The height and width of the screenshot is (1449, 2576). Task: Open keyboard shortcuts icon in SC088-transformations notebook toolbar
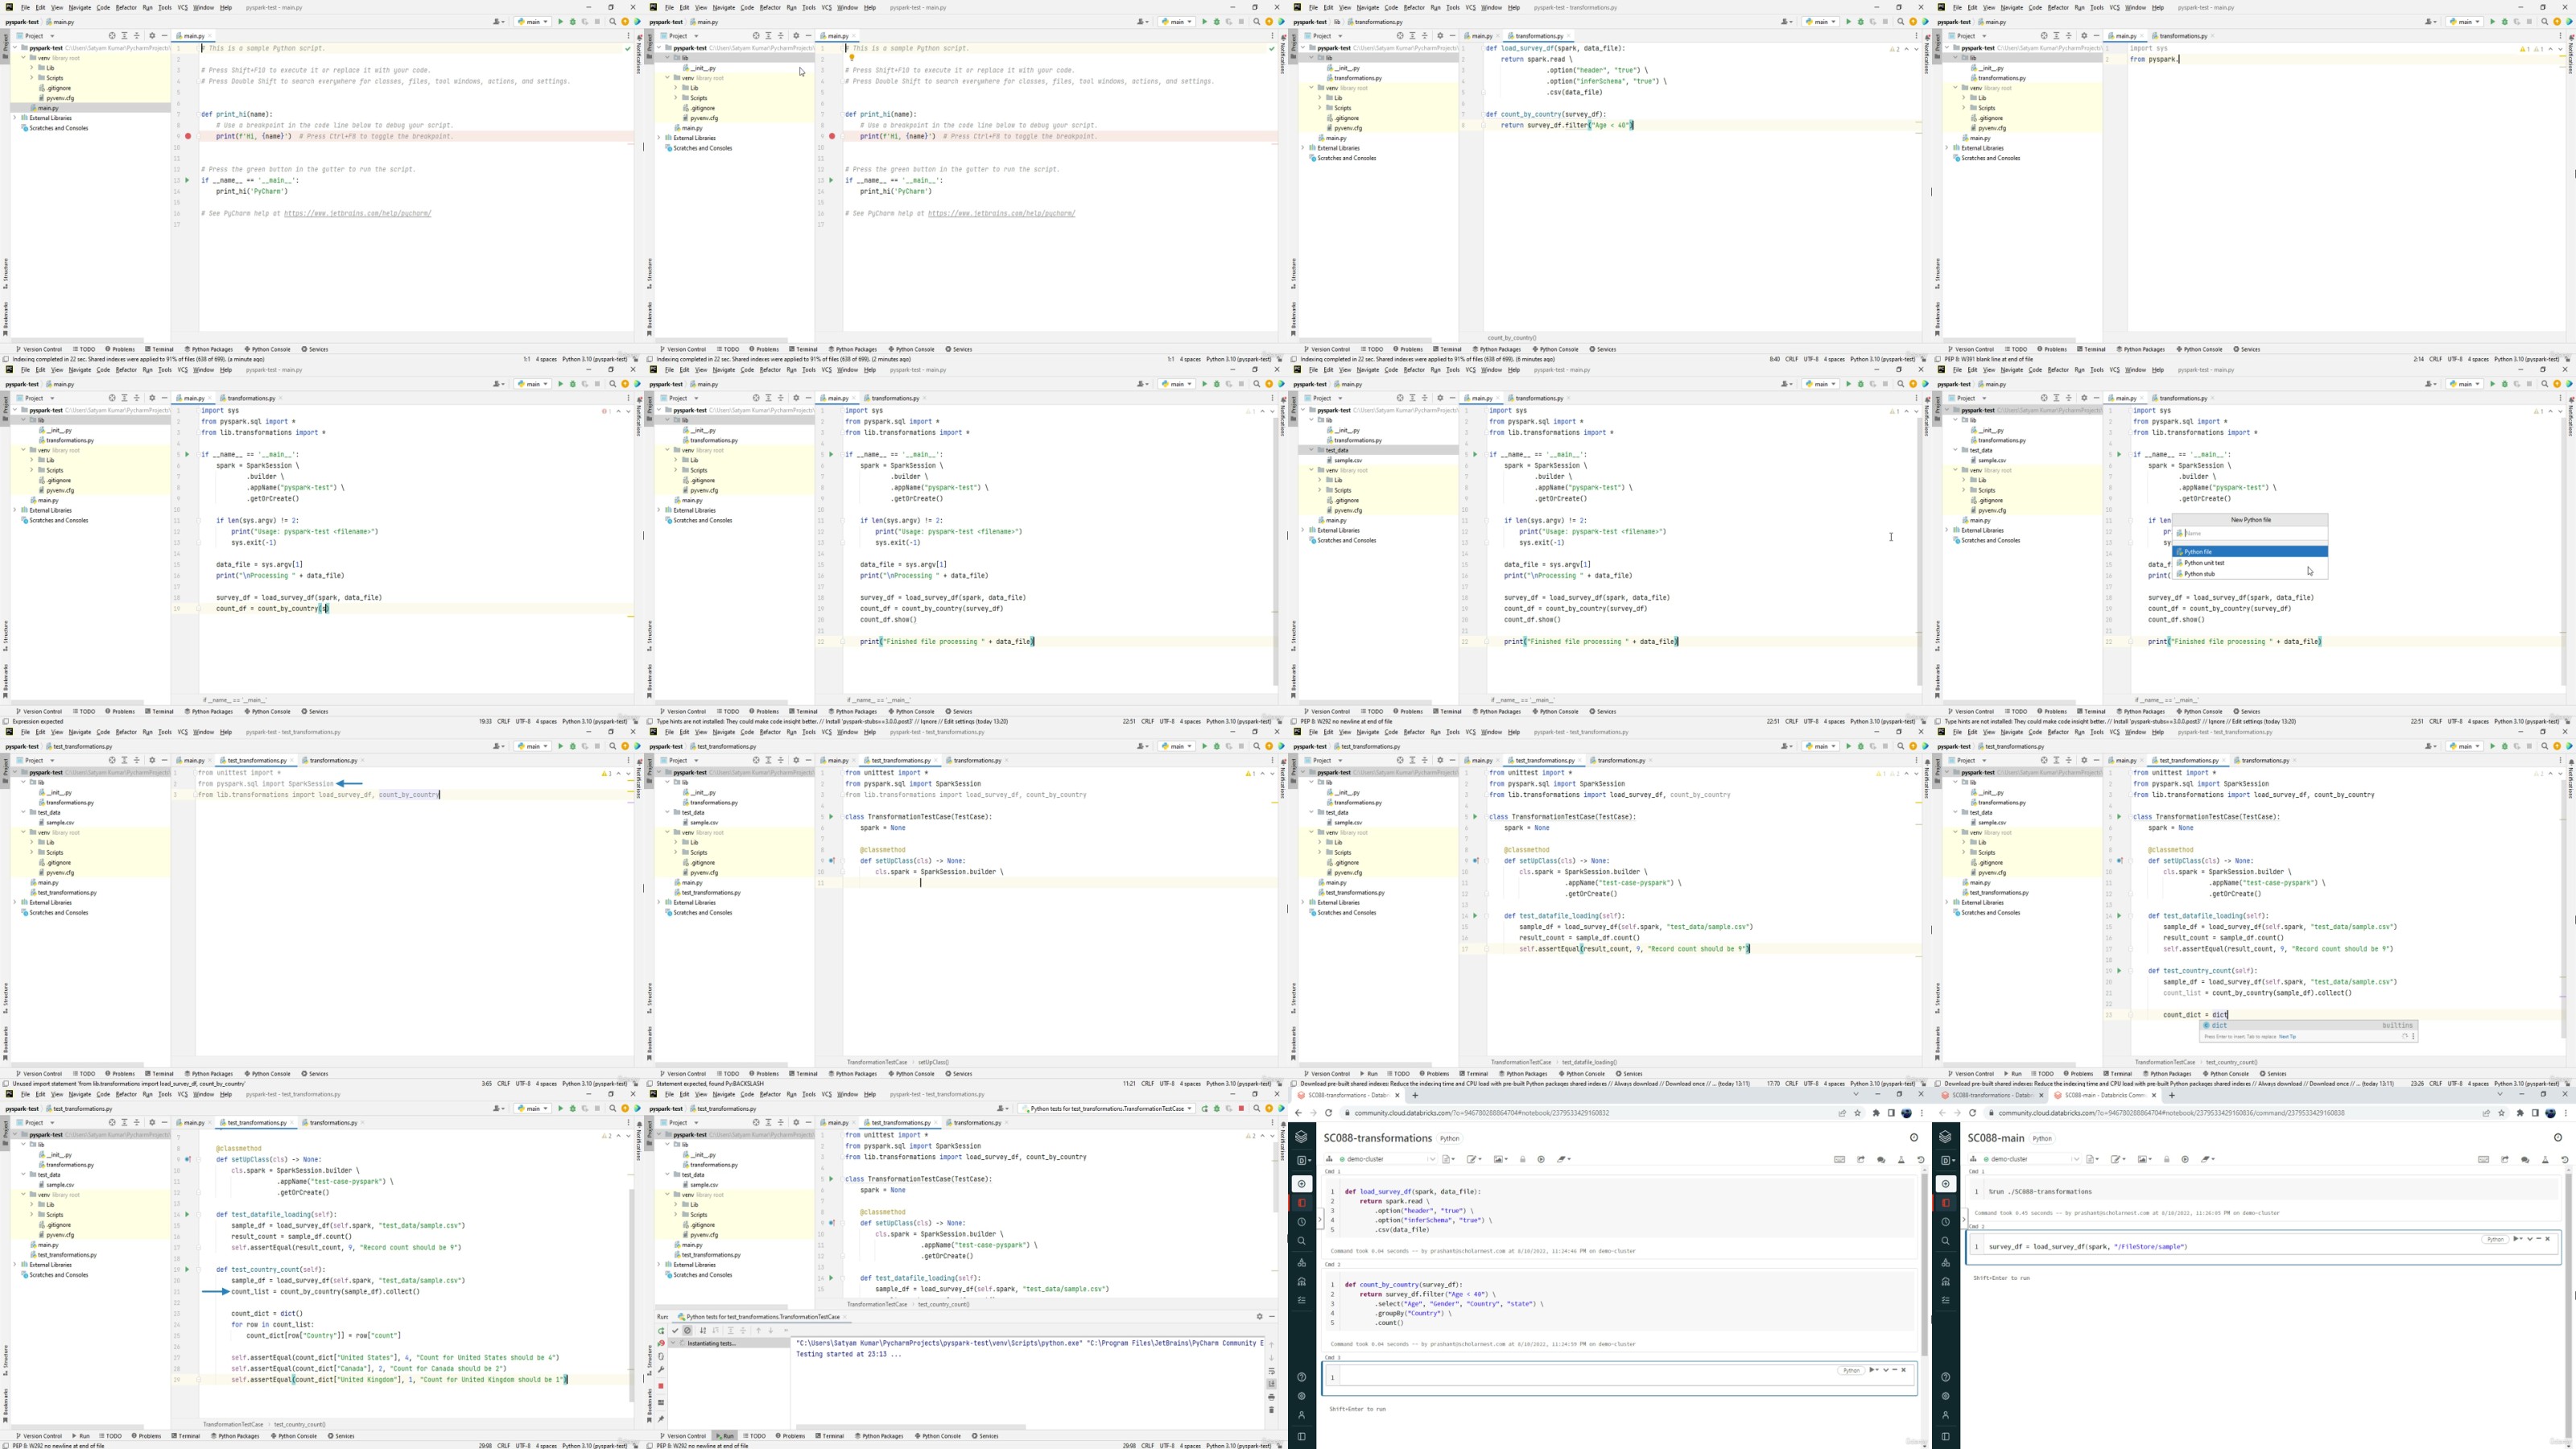click(x=1839, y=1159)
